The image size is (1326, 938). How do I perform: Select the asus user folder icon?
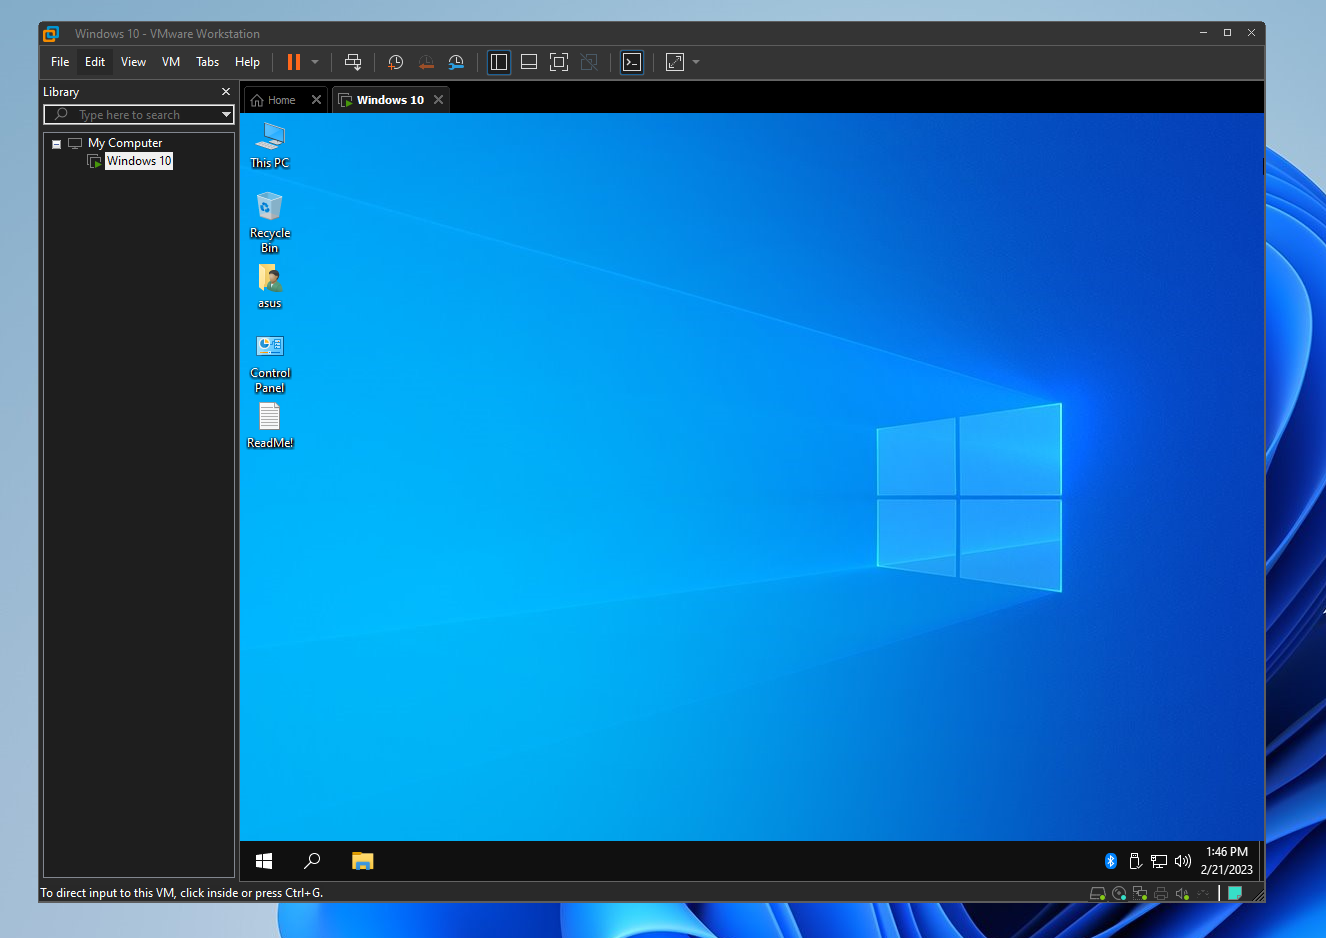point(269,286)
